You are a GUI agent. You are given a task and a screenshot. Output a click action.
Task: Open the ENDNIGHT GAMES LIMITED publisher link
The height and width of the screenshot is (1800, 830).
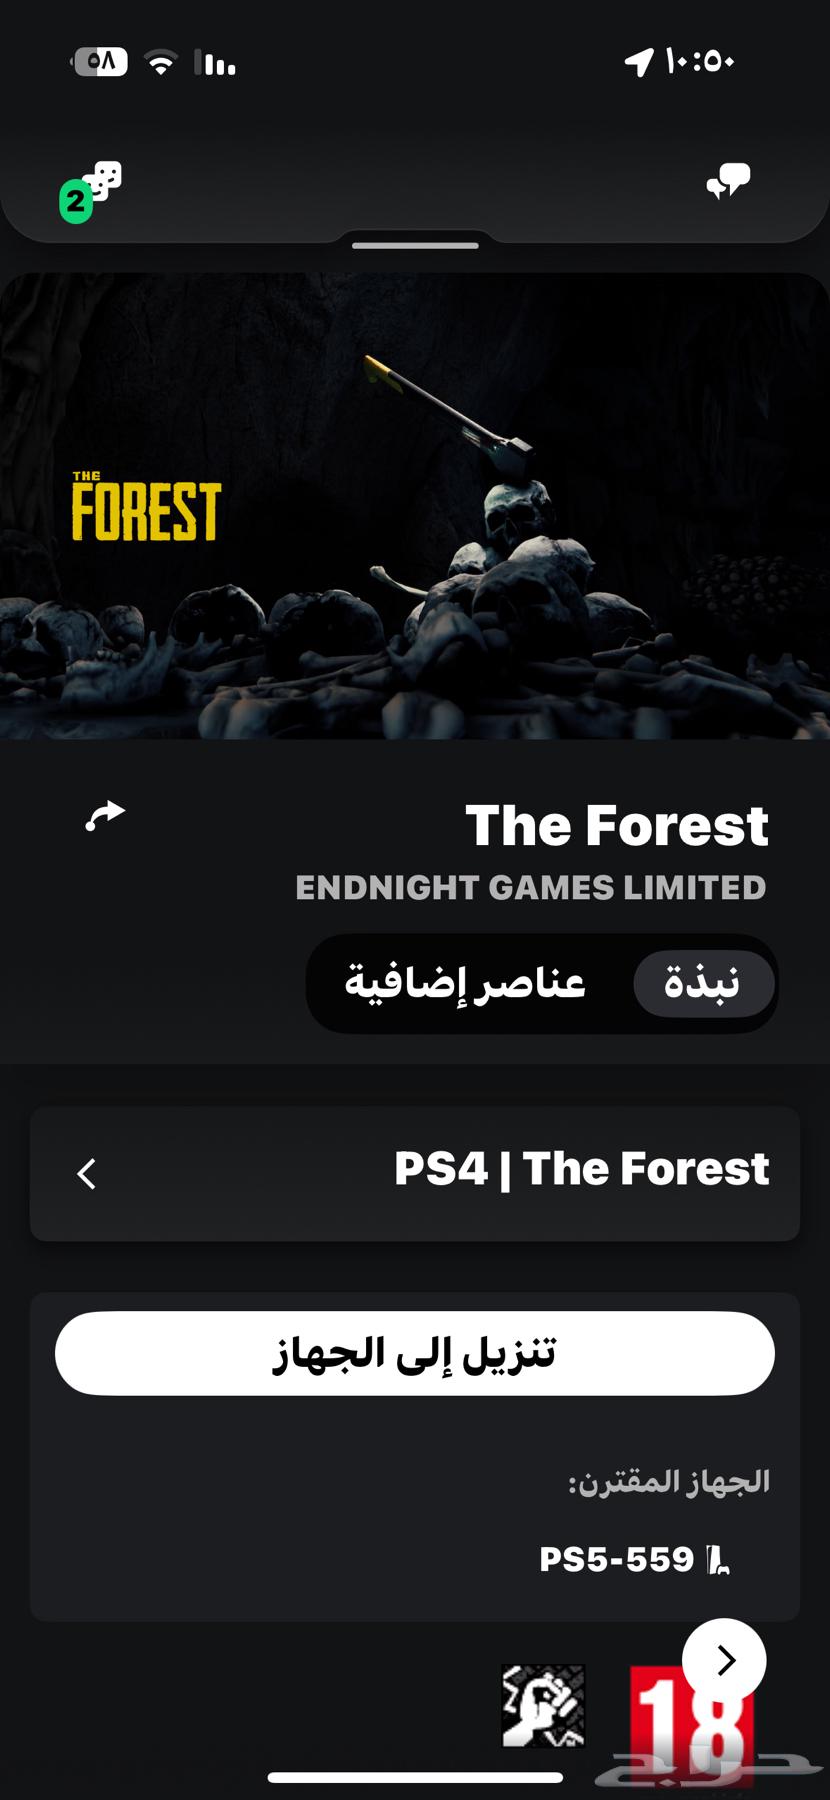(531, 888)
